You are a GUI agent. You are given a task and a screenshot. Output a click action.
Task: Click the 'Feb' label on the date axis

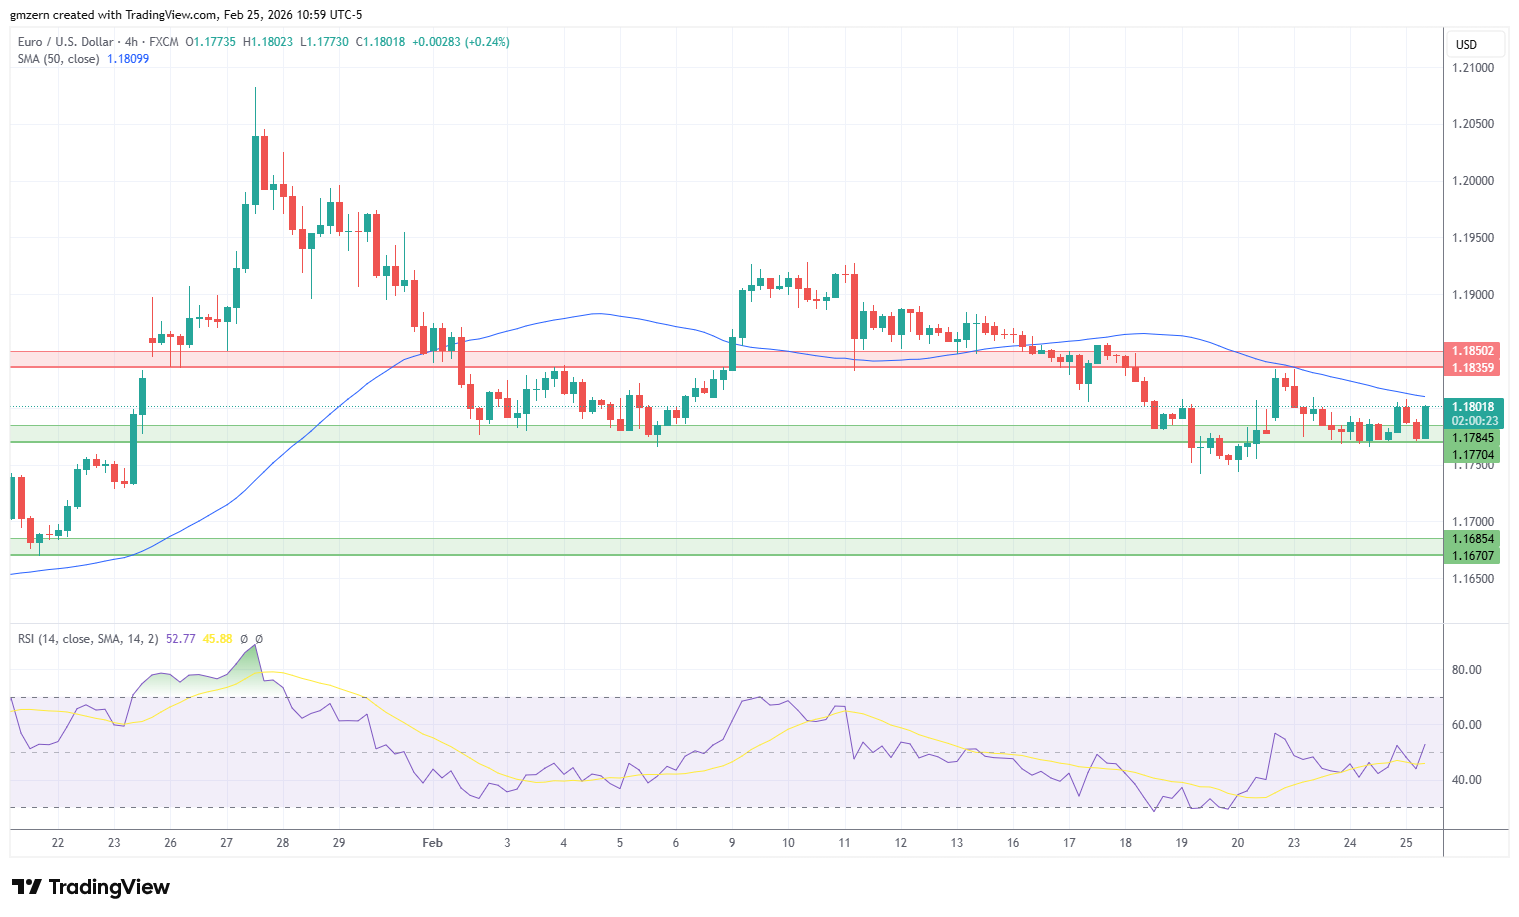coord(432,843)
